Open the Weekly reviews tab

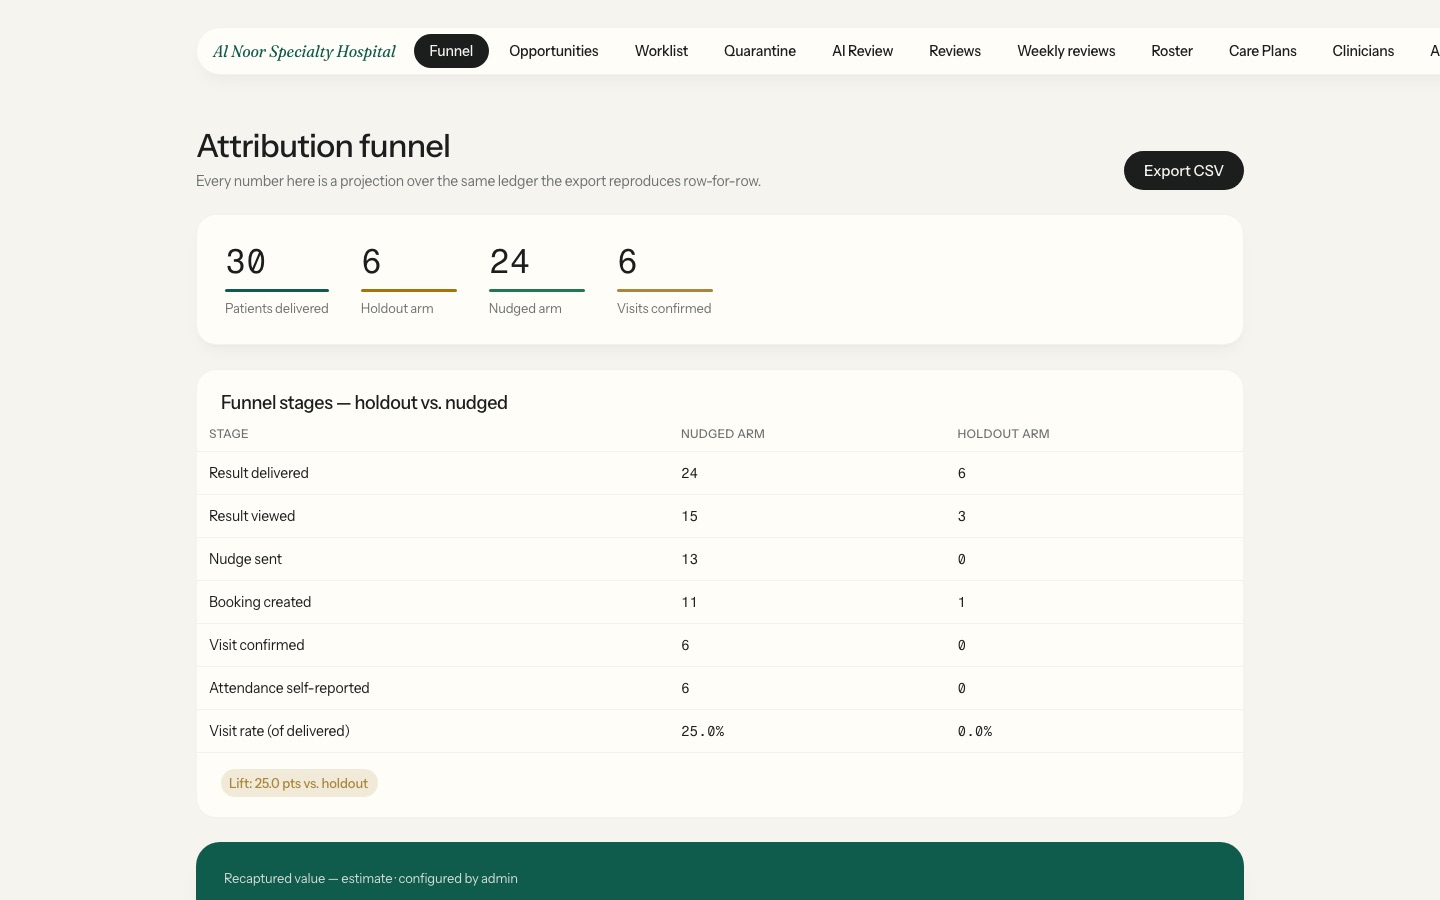[1066, 51]
